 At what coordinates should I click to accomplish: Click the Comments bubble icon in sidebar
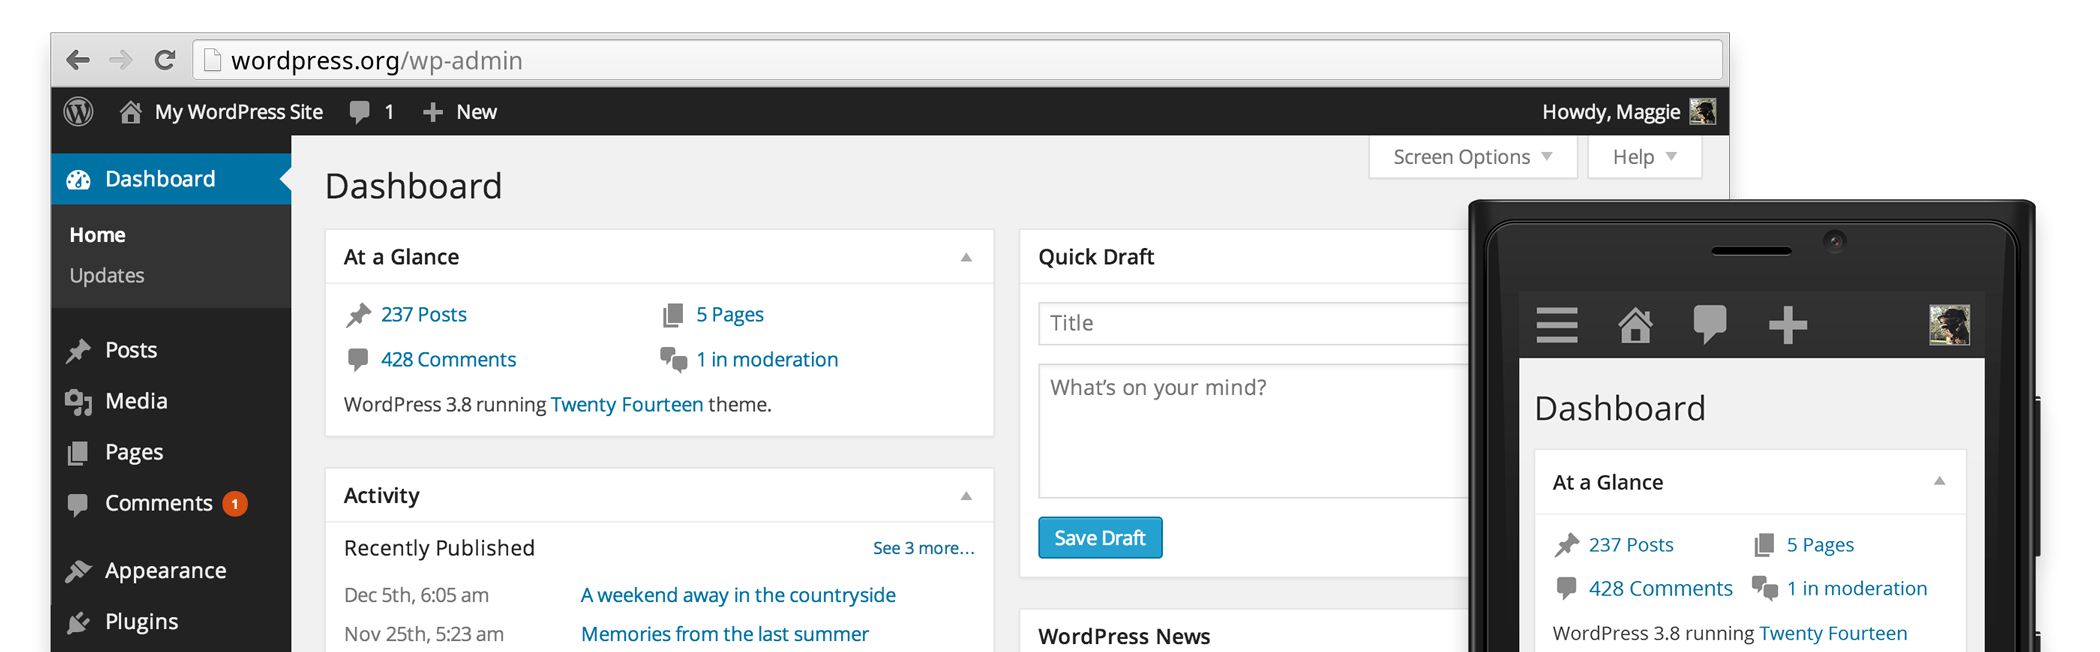click(x=78, y=504)
